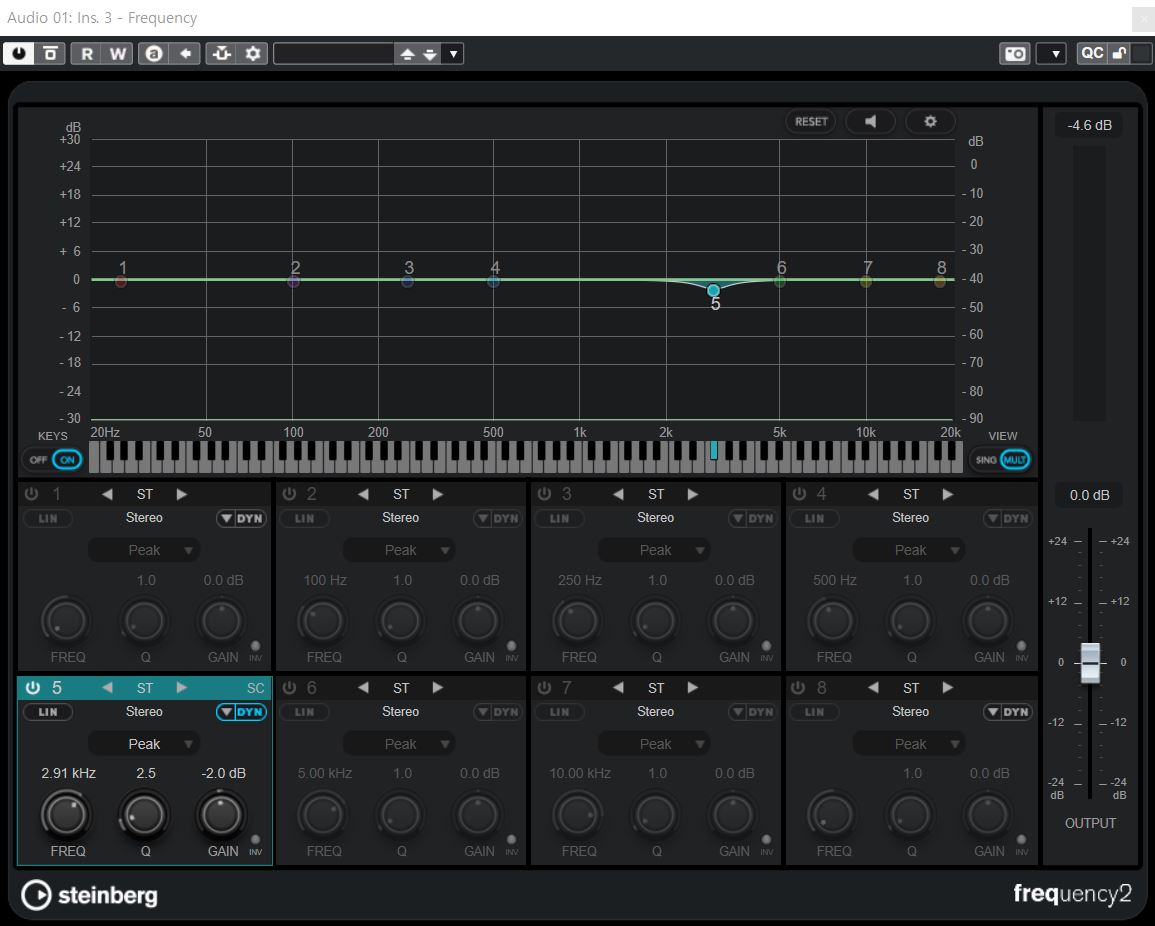Click band 4 left channel-mode arrow
The image size is (1155, 926).
(x=874, y=494)
